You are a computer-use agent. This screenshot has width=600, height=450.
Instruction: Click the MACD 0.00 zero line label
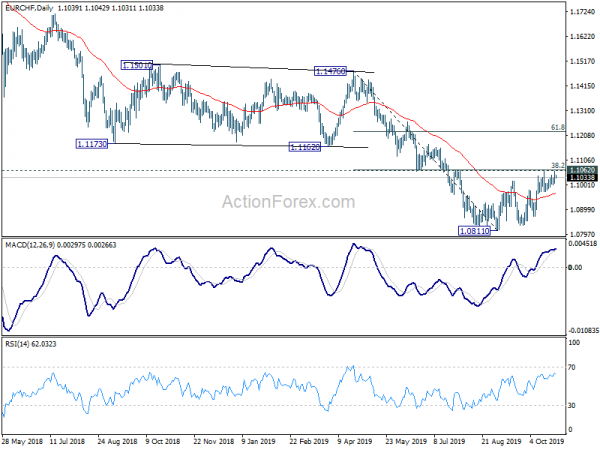(576, 267)
